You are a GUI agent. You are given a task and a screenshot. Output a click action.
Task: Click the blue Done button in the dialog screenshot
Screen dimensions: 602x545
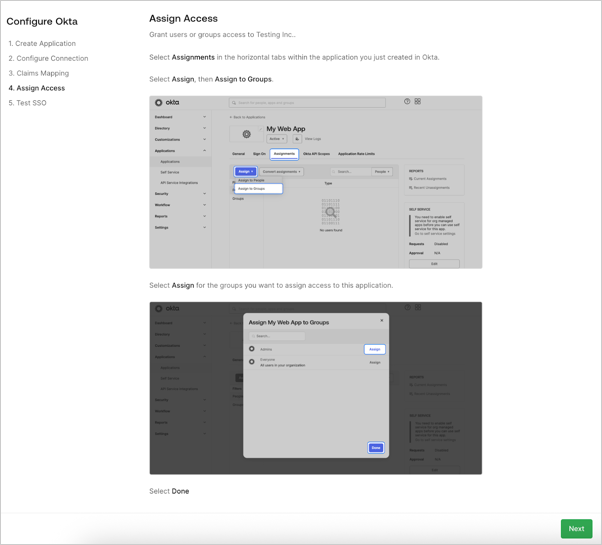(376, 448)
